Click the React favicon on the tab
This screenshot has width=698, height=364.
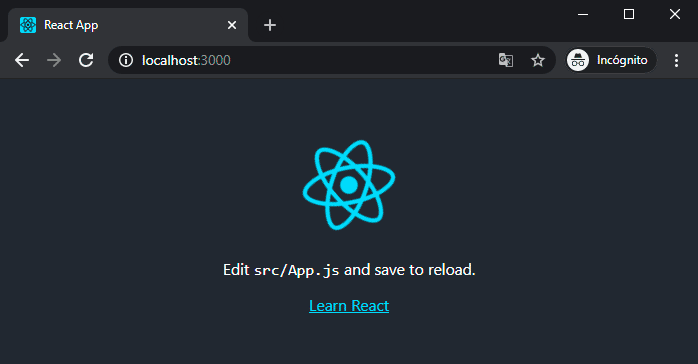28,25
